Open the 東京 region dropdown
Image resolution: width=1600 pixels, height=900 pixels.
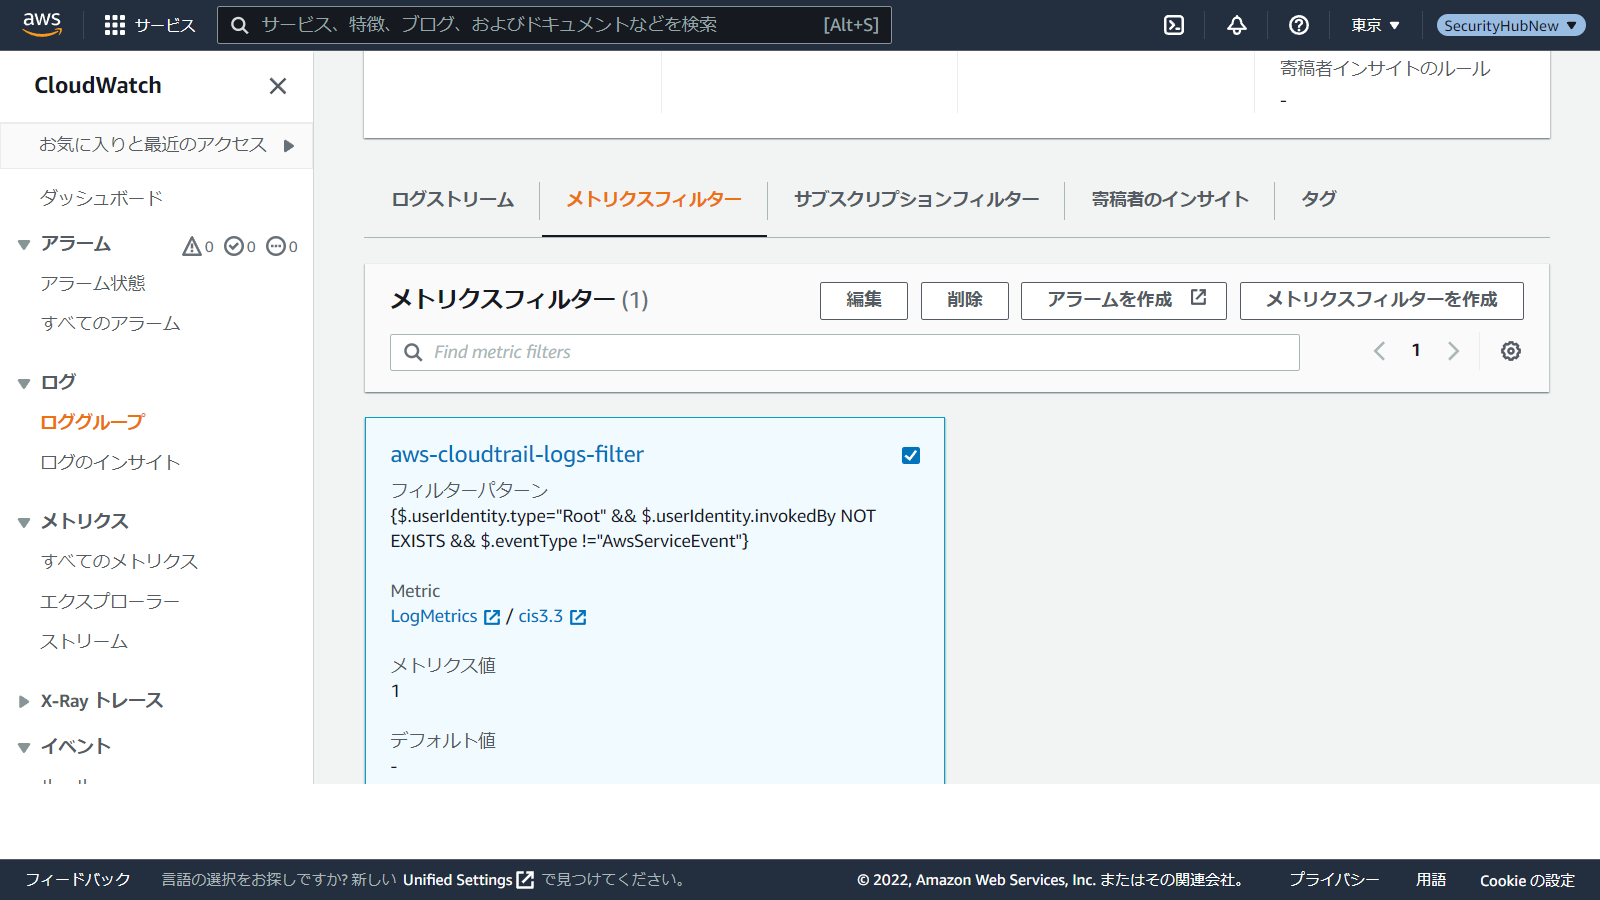(x=1375, y=25)
